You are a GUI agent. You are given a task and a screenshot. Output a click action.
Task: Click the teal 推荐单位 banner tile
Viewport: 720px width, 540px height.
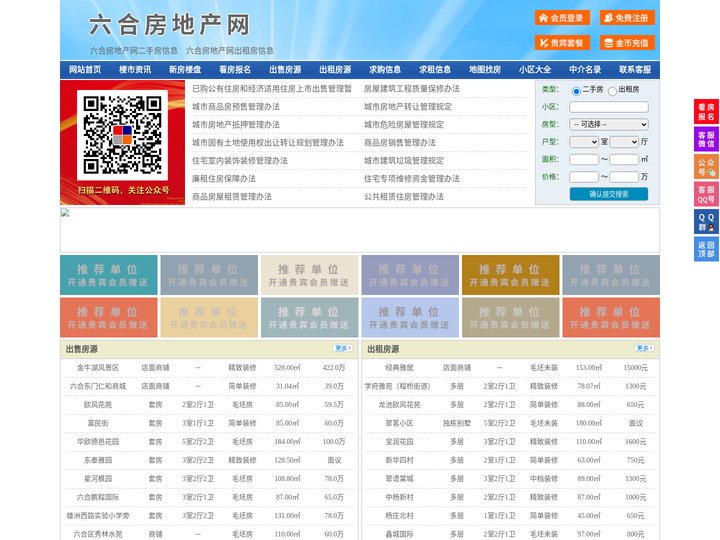coord(109,275)
